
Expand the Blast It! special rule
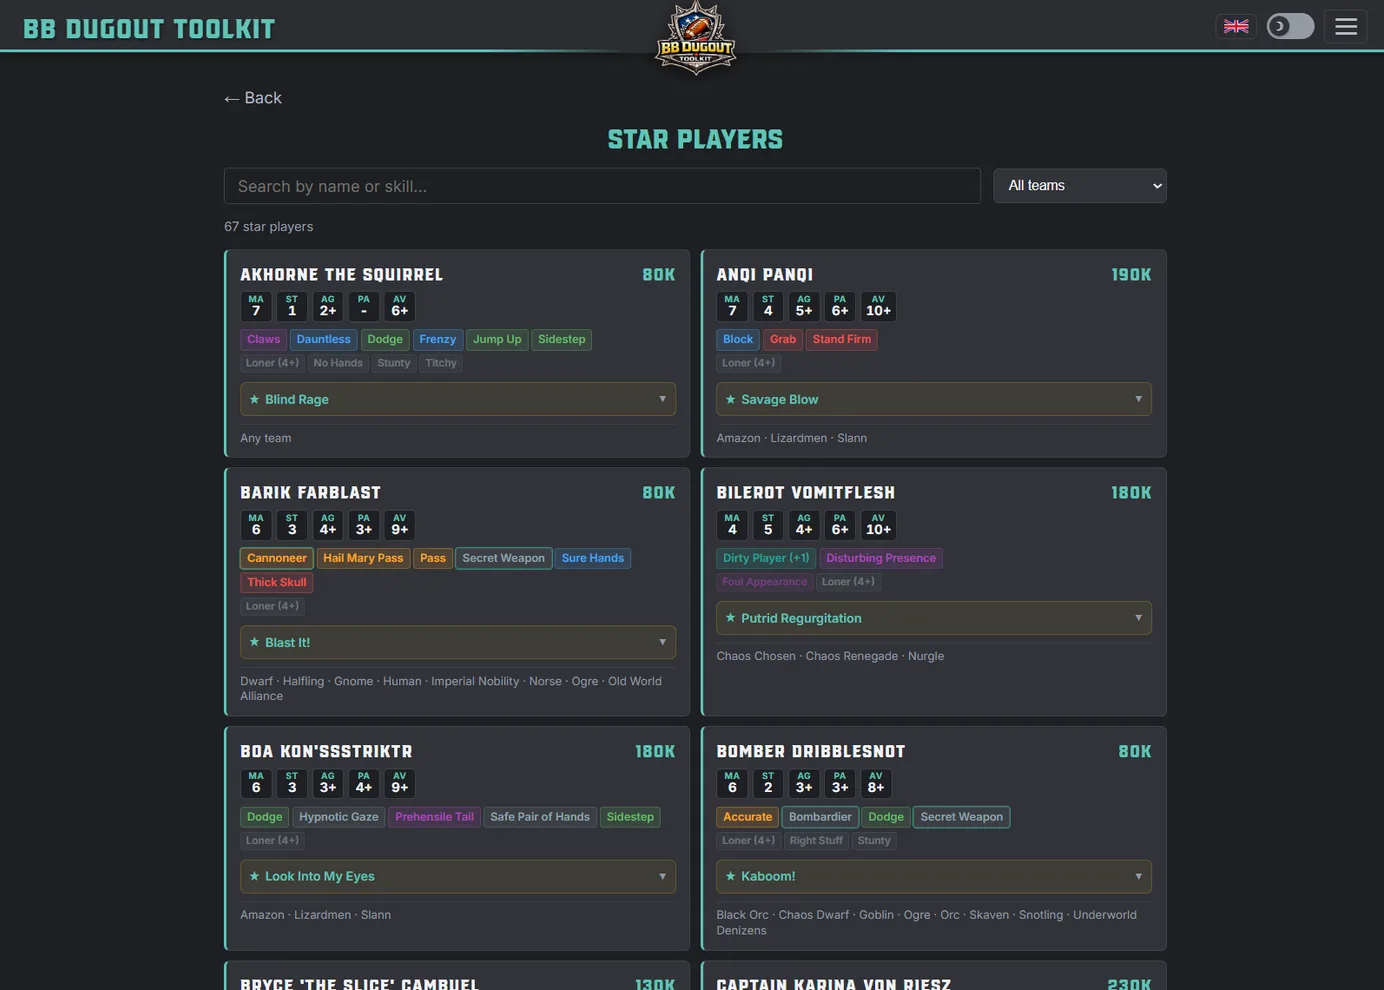pyautogui.click(x=458, y=642)
